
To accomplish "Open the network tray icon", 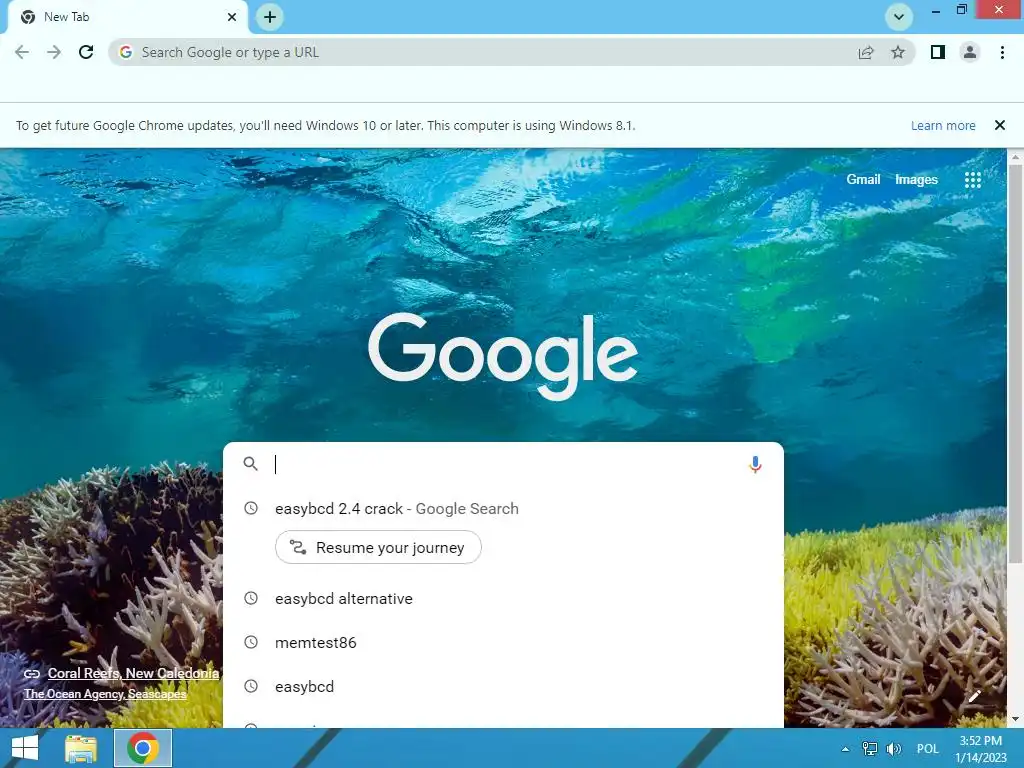I will [870, 749].
